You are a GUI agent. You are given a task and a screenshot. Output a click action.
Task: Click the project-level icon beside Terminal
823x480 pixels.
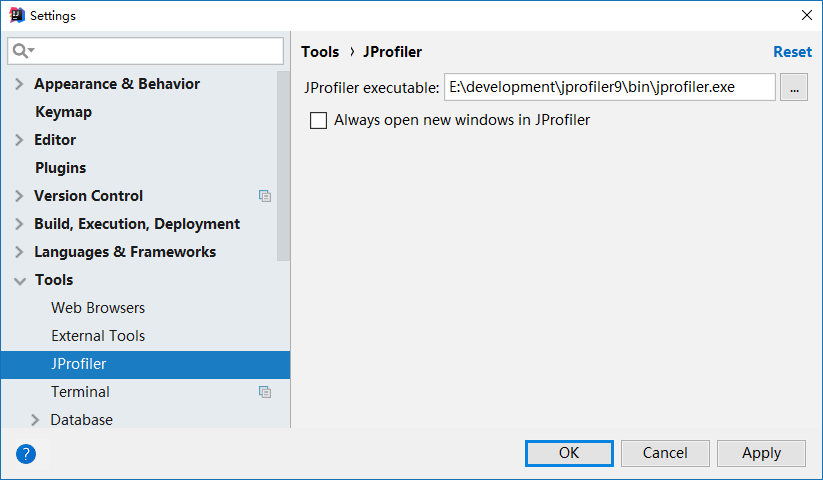(265, 392)
